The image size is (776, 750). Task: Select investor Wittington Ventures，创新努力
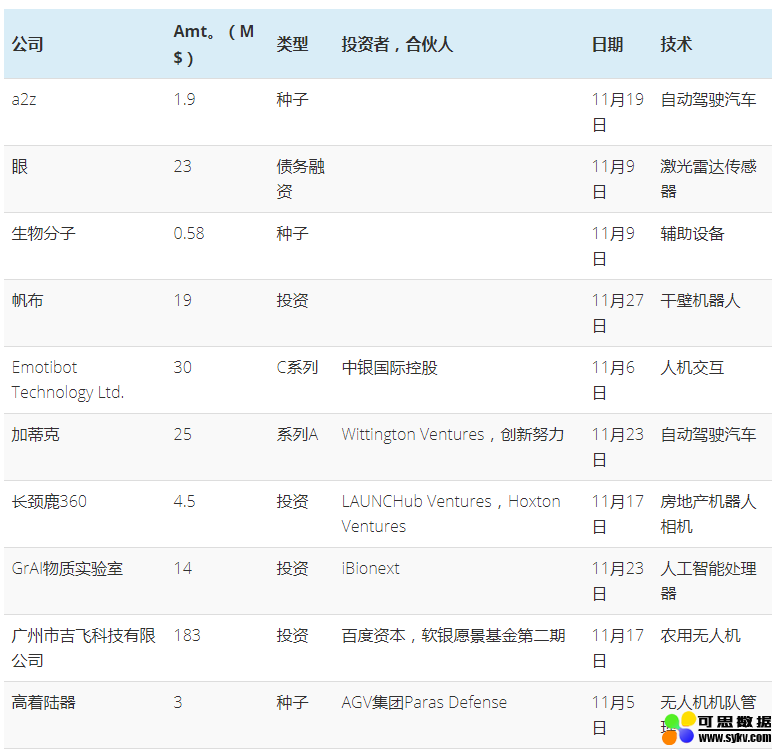pyautogui.click(x=453, y=434)
